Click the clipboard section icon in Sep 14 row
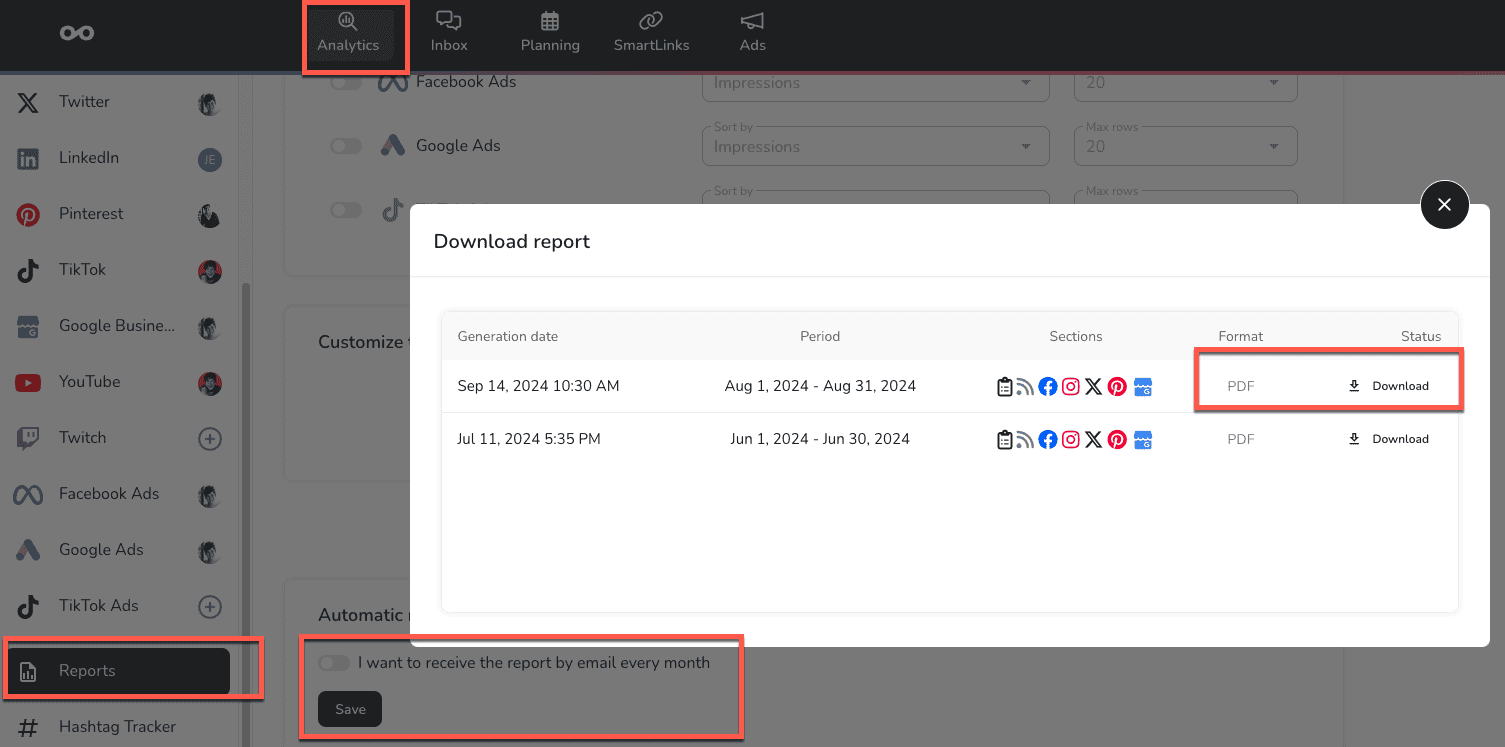The width and height of the screenshot is (1505, 747). point(1005,386)
